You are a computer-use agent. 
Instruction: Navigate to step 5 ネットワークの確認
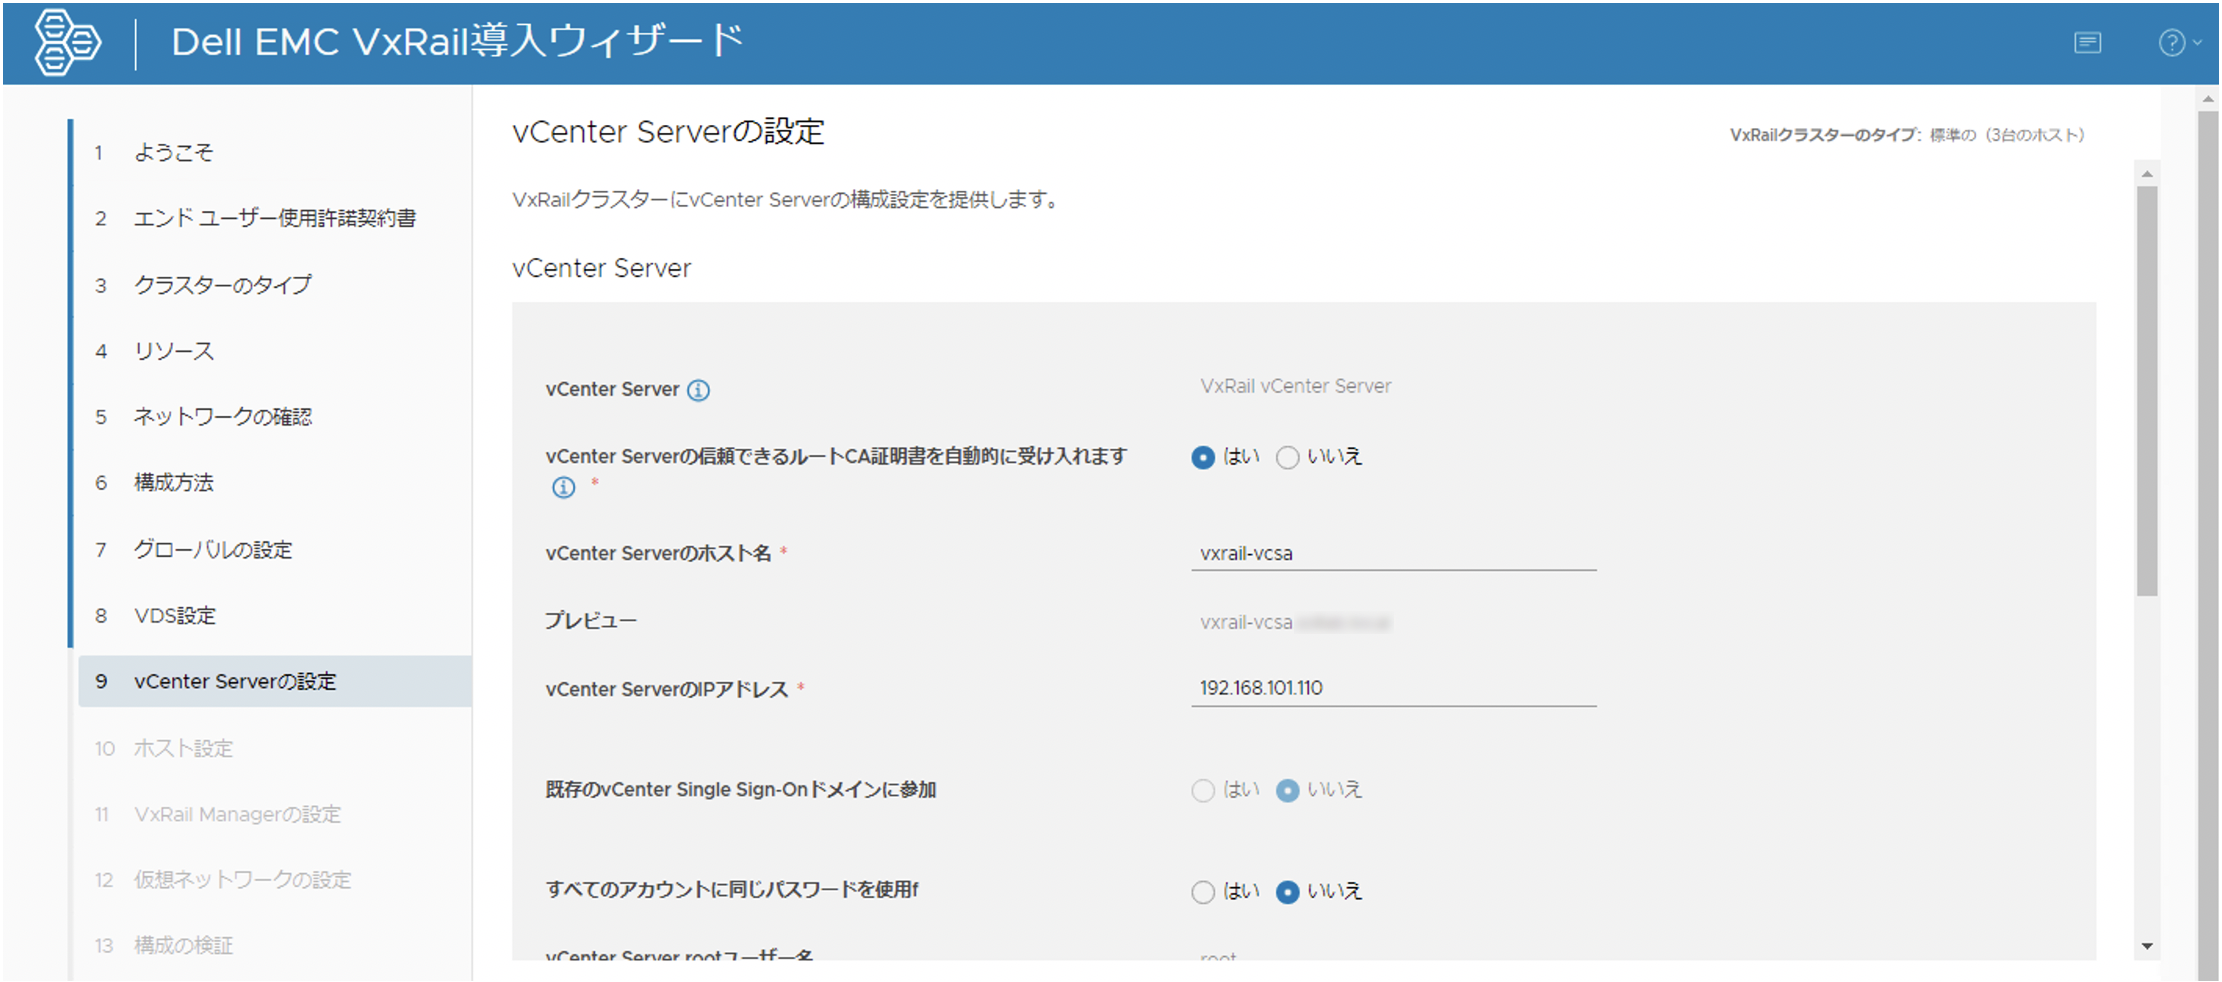coord(222,417)
